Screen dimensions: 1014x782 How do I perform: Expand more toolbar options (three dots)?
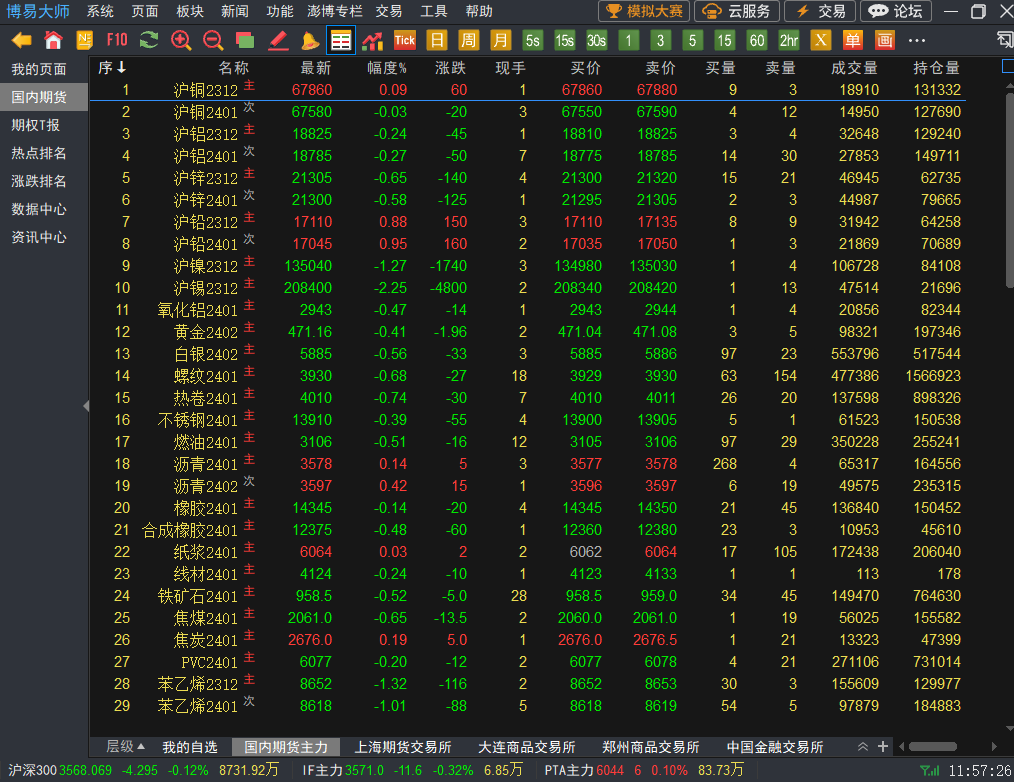point(916,40)
